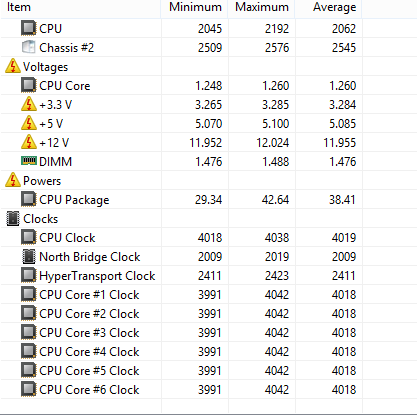Click CPU Core minimum voltage 1.248
This screenshot has height=418, width=417.
[208, 85]
